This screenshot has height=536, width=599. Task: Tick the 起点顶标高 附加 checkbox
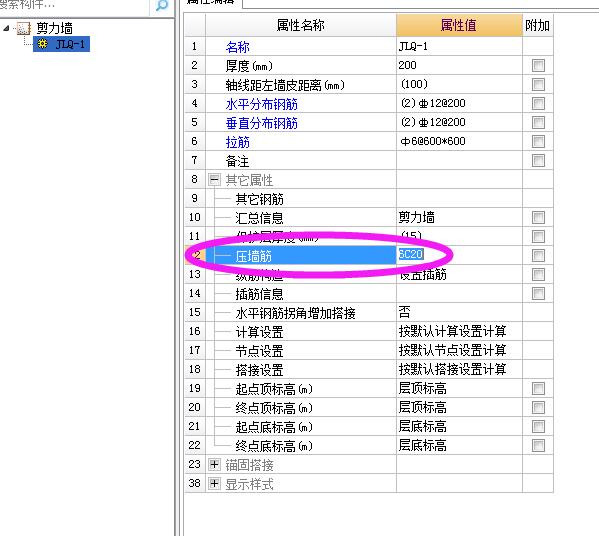(x=538, y=389)
